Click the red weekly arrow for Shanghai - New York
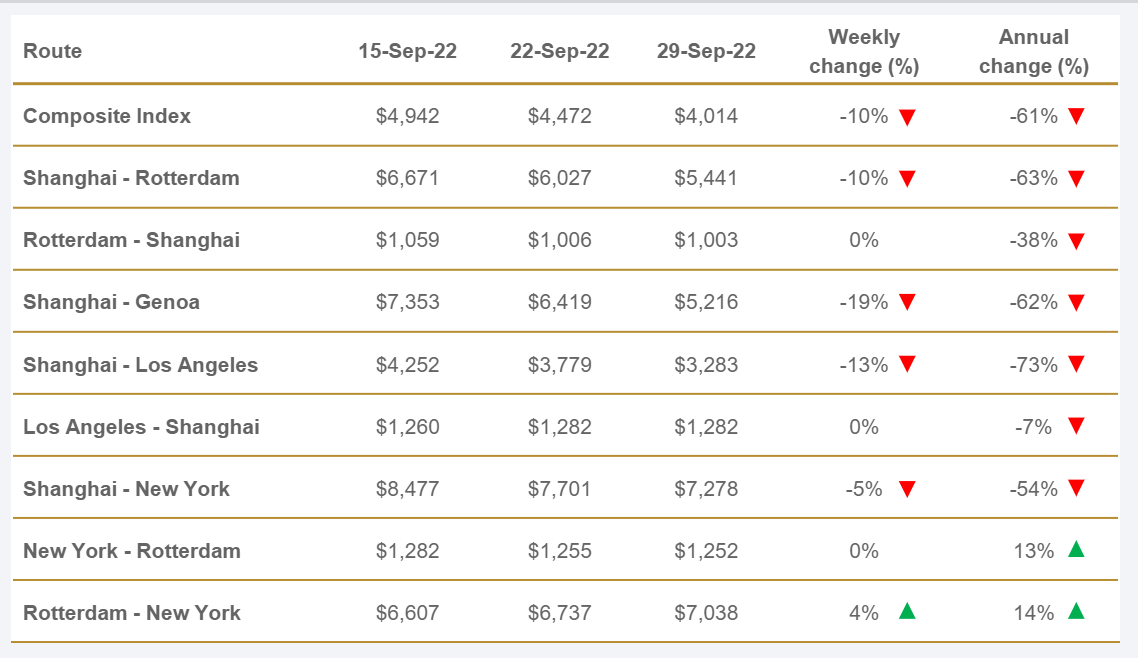The width and height of the screenshot is (1138, 658). 907,489
